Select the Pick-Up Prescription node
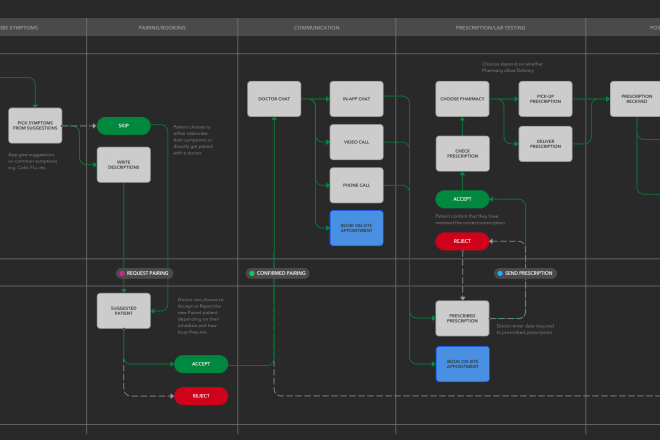This screenshot has width=660, height=440. point(545,99)
